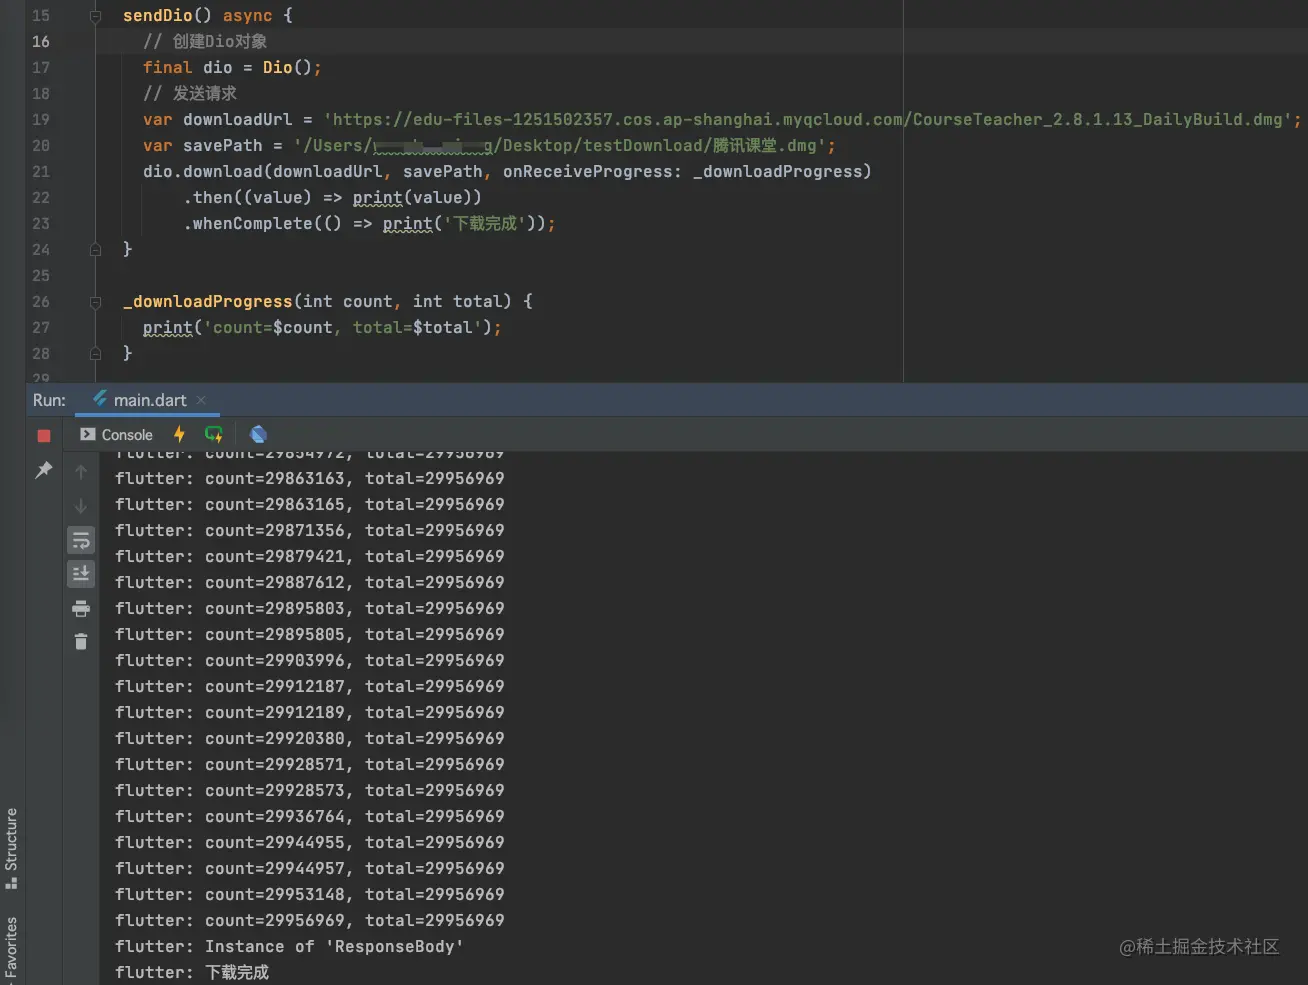Toggle soft-wrap in the console output
The width and height of the screenshot is (1308, 985).
(81, 541)
